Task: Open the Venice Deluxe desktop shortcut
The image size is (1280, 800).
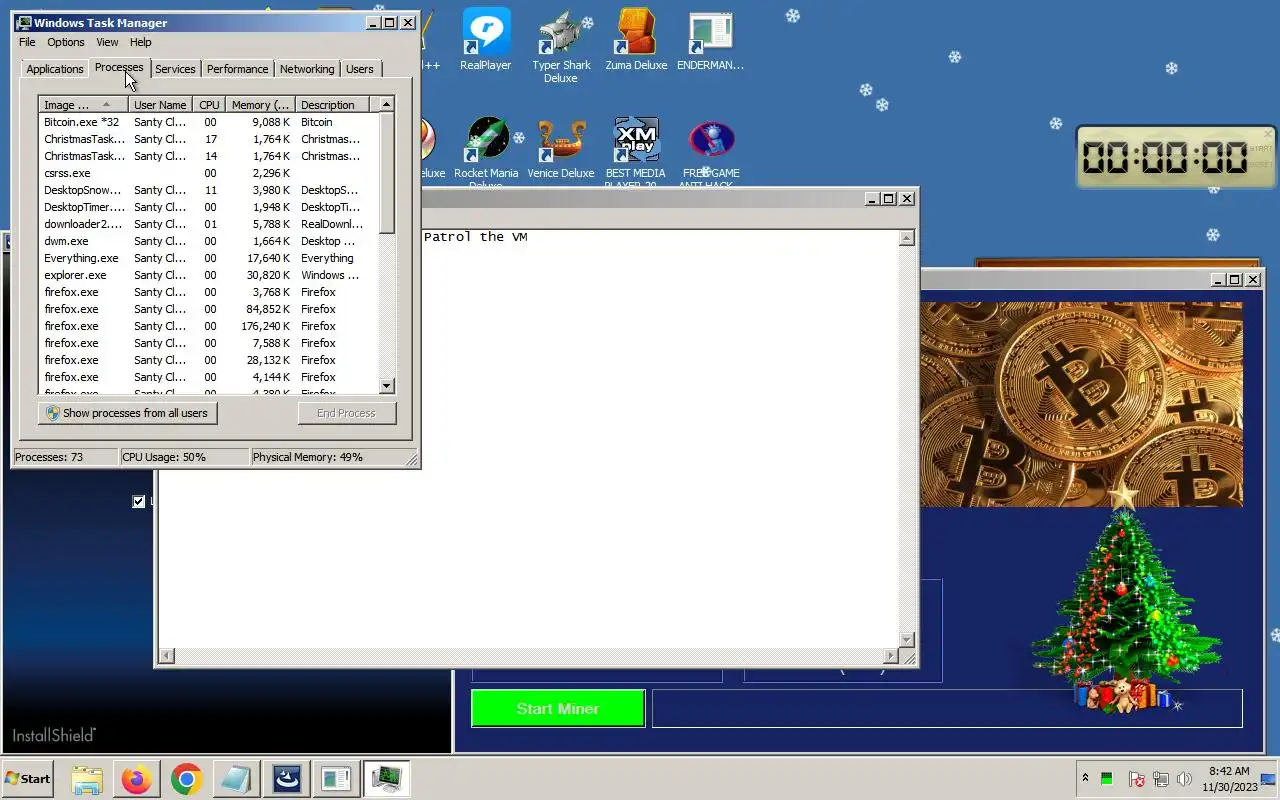Action: point(561,149)
